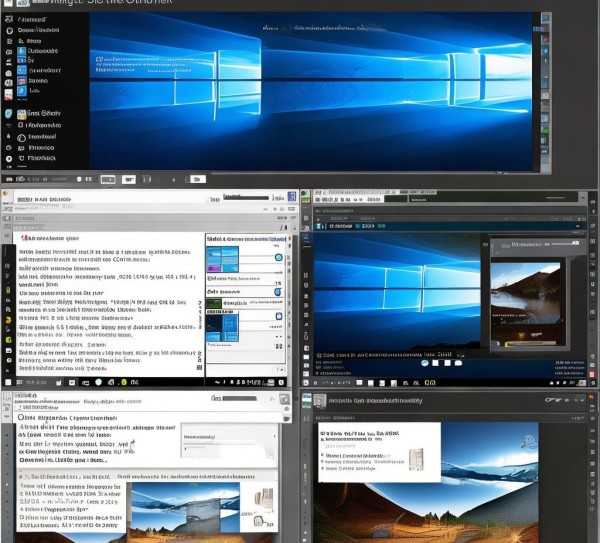Click the green app icon at middle-right window's top-left

[305, 197]
